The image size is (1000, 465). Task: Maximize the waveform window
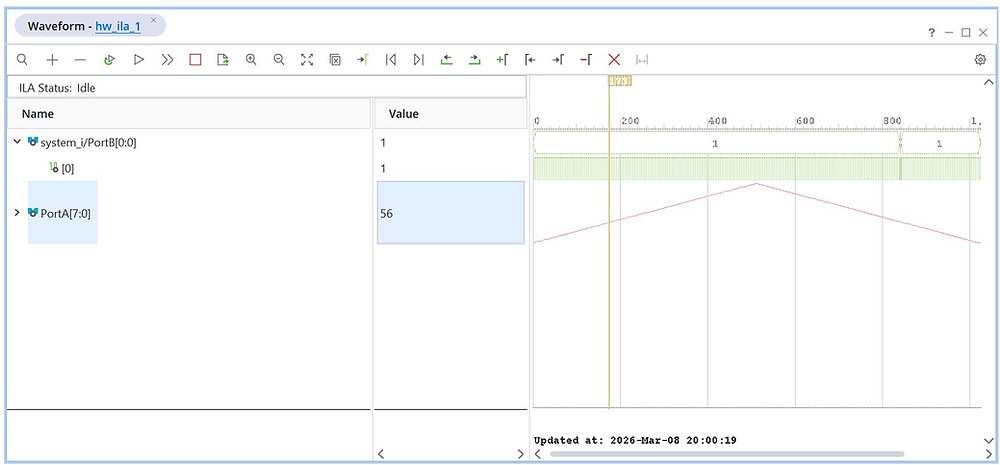click(x=966, y=33)
